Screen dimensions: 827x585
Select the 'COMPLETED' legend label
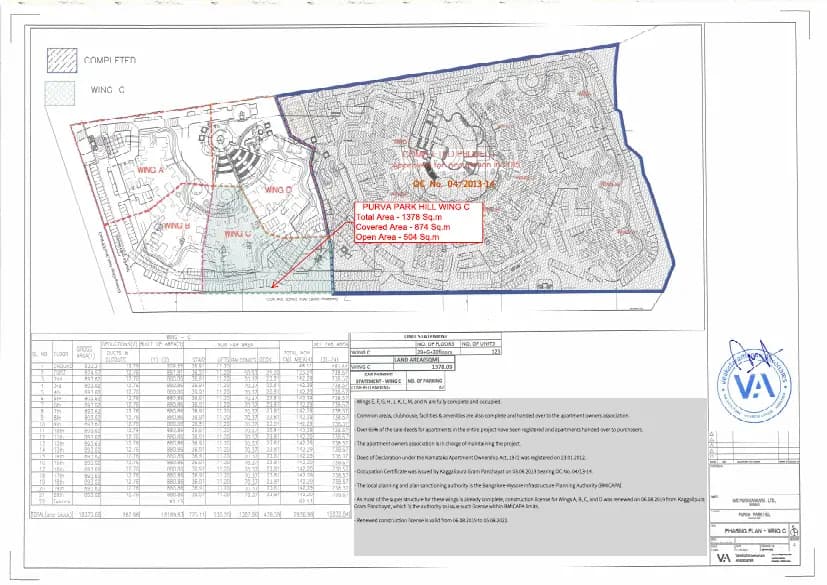110,60
